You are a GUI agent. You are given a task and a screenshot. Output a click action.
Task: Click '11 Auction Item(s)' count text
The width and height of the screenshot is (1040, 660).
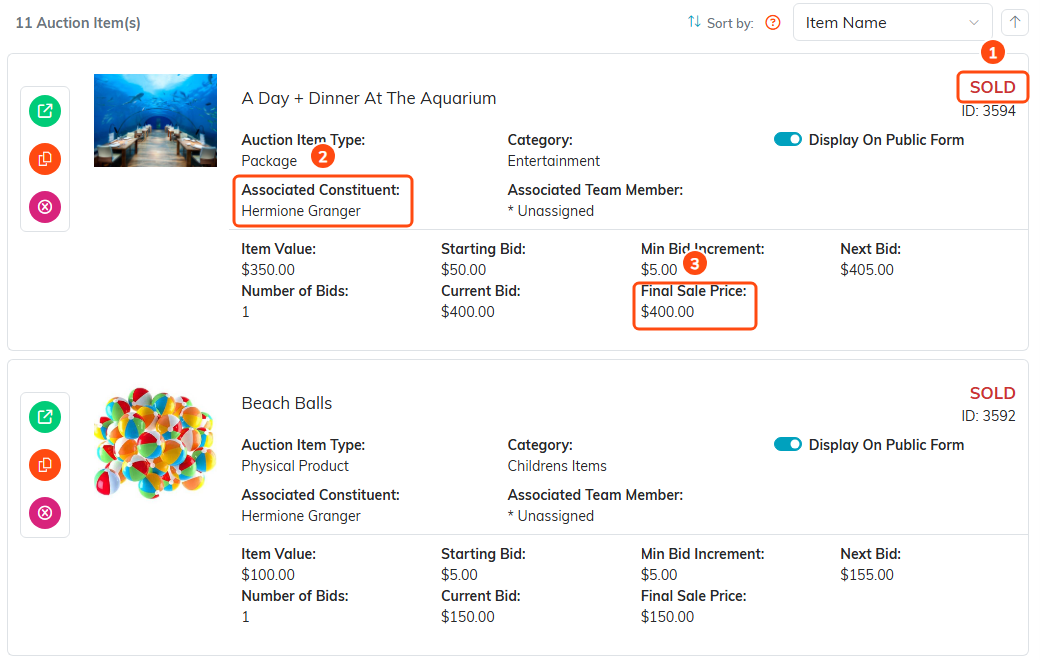tap(78, 23)
